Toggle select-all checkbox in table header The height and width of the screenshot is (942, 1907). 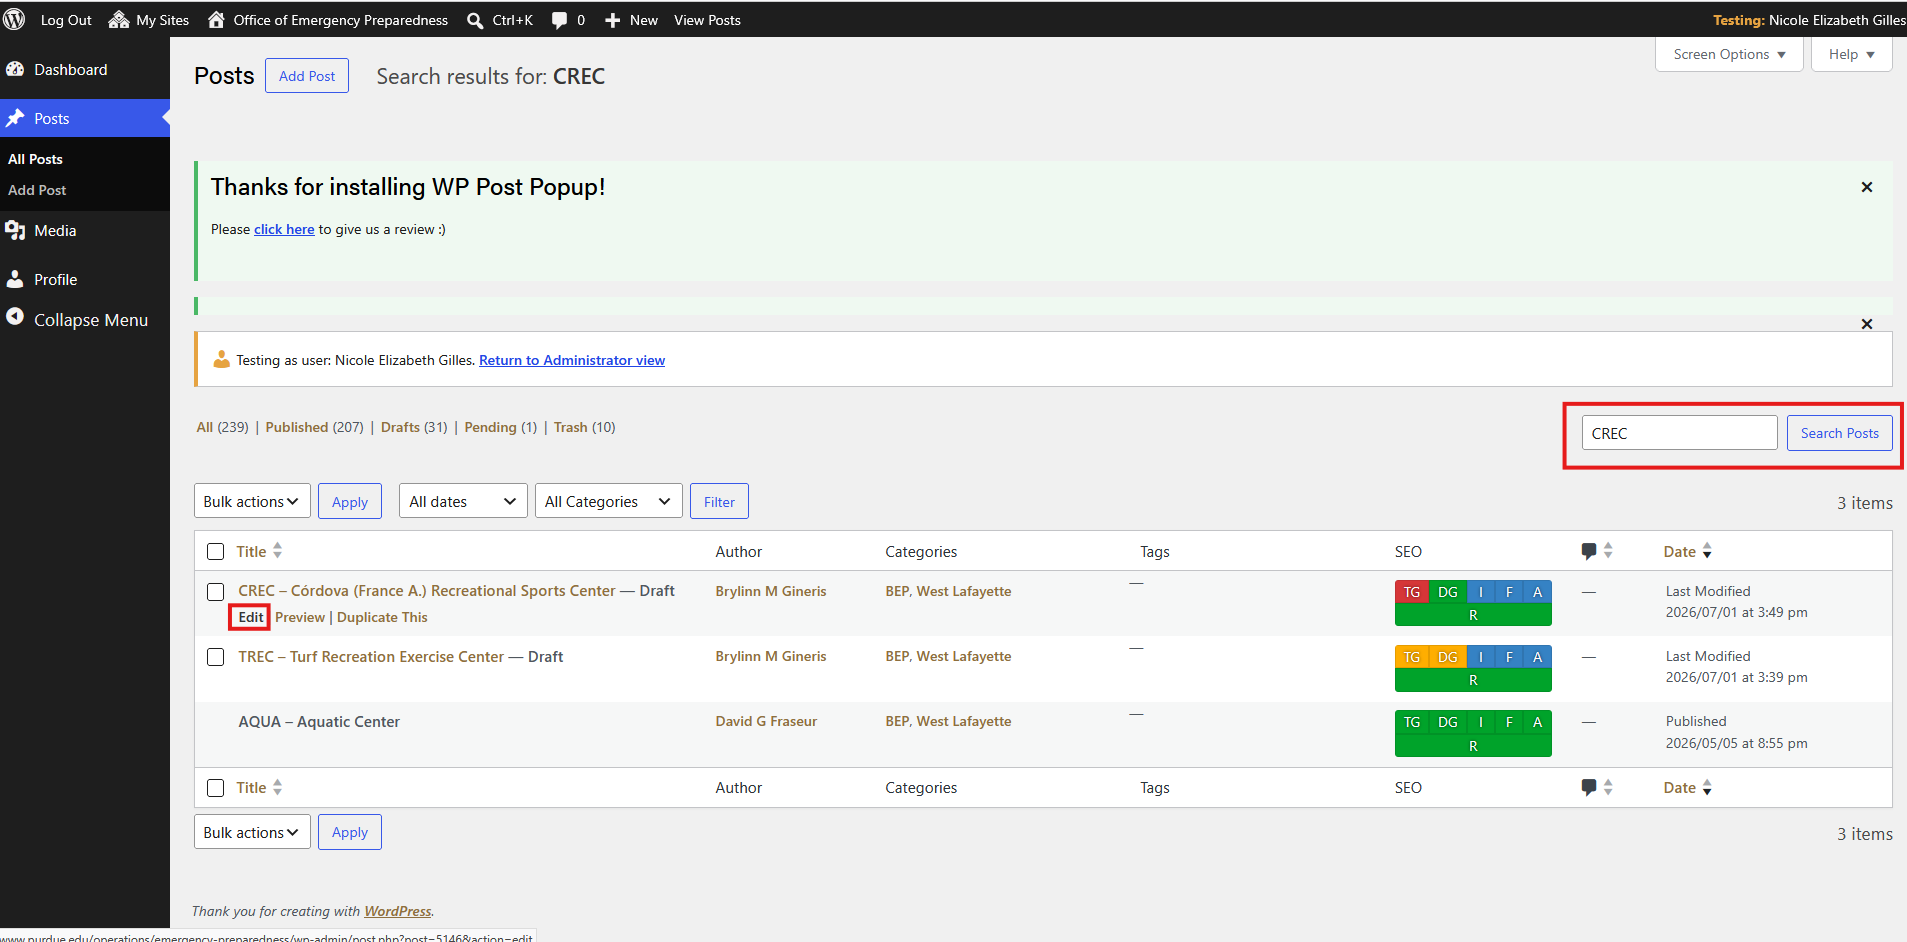pos(215,551)
